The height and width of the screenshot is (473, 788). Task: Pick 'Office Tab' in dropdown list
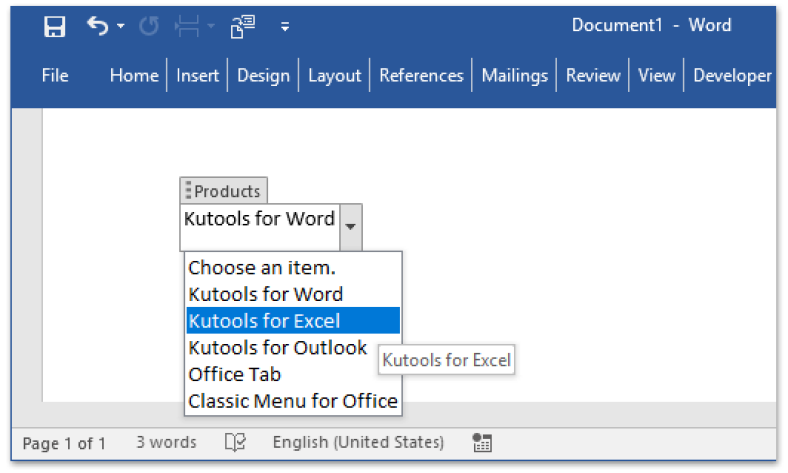(235, 374)
